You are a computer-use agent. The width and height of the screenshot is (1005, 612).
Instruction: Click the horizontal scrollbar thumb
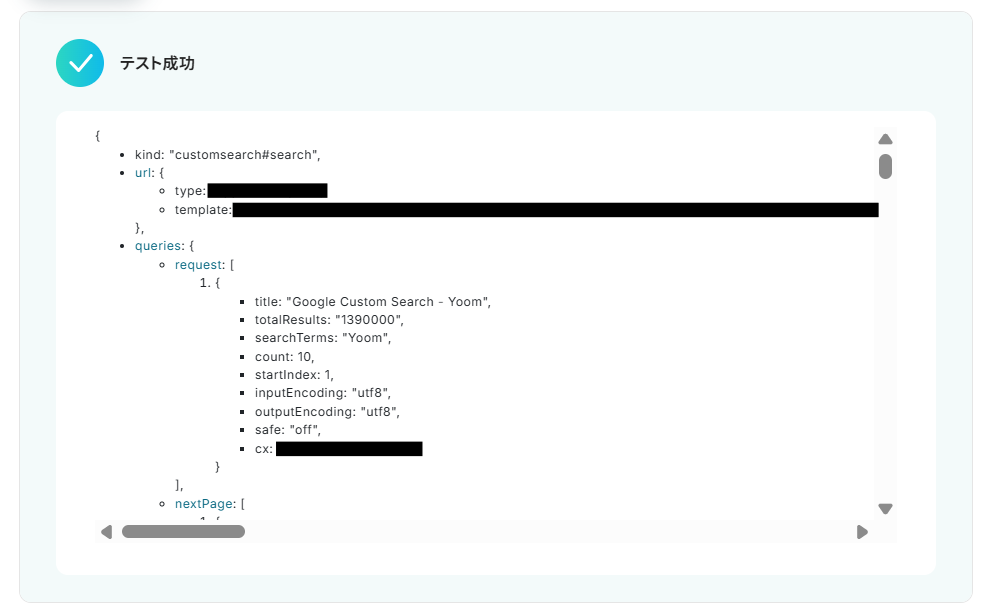click(183, 531)
